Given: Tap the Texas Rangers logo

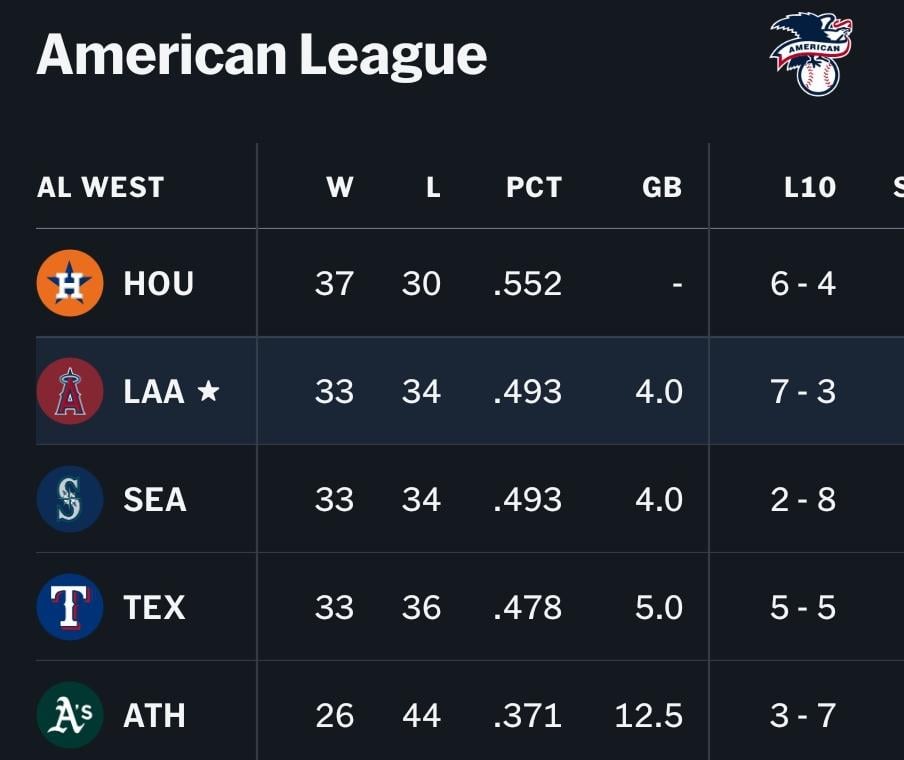Looking at the screenshot, I should [x=69, y=607].
